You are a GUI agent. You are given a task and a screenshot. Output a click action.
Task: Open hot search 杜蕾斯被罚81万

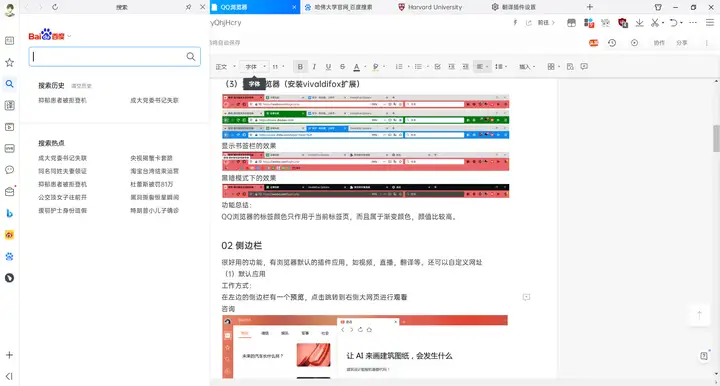pos(152,184)
